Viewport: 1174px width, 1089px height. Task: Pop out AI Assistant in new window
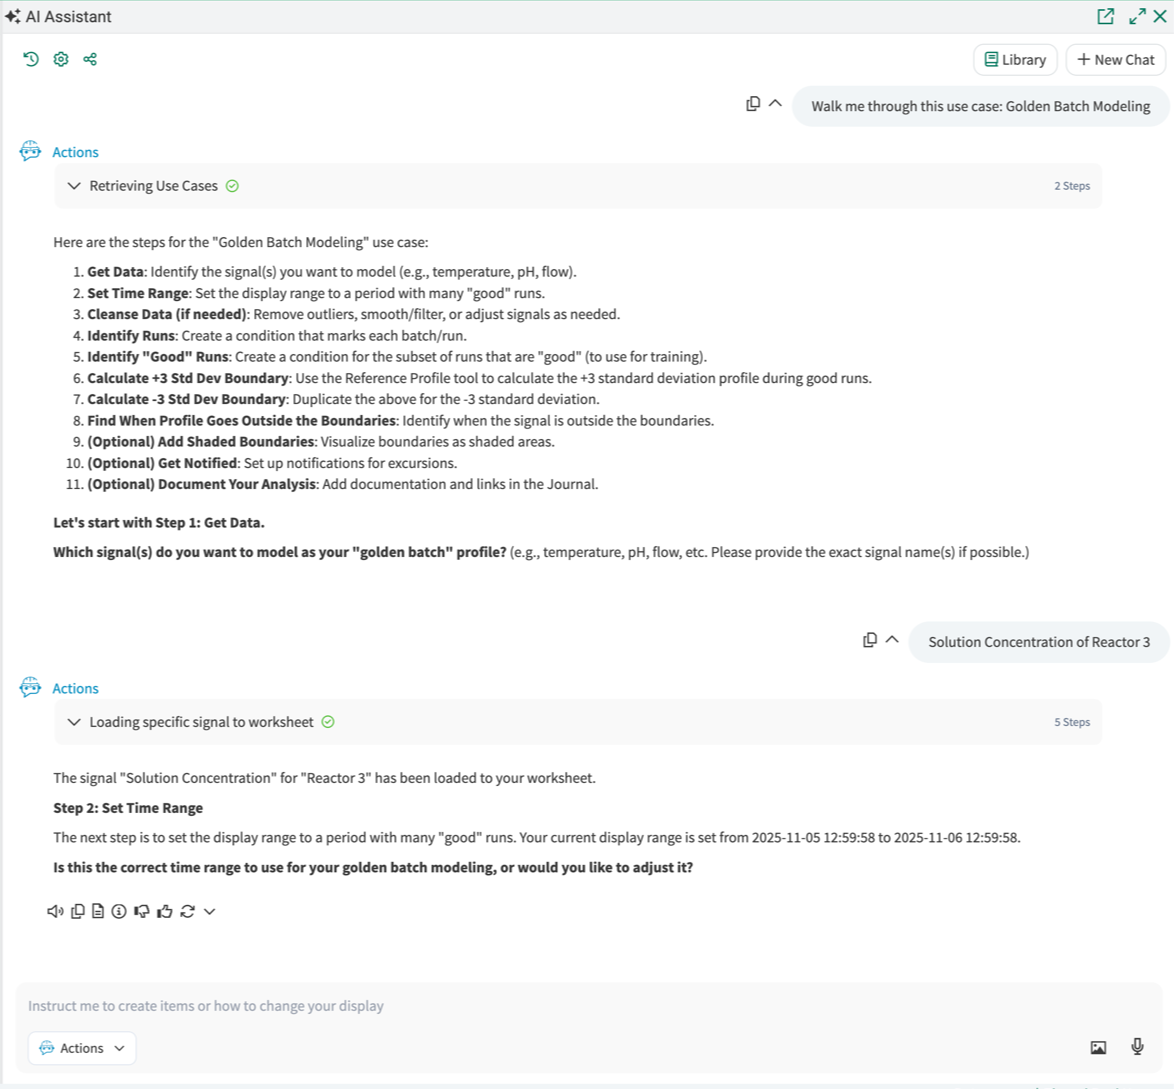pos(1105,16)
